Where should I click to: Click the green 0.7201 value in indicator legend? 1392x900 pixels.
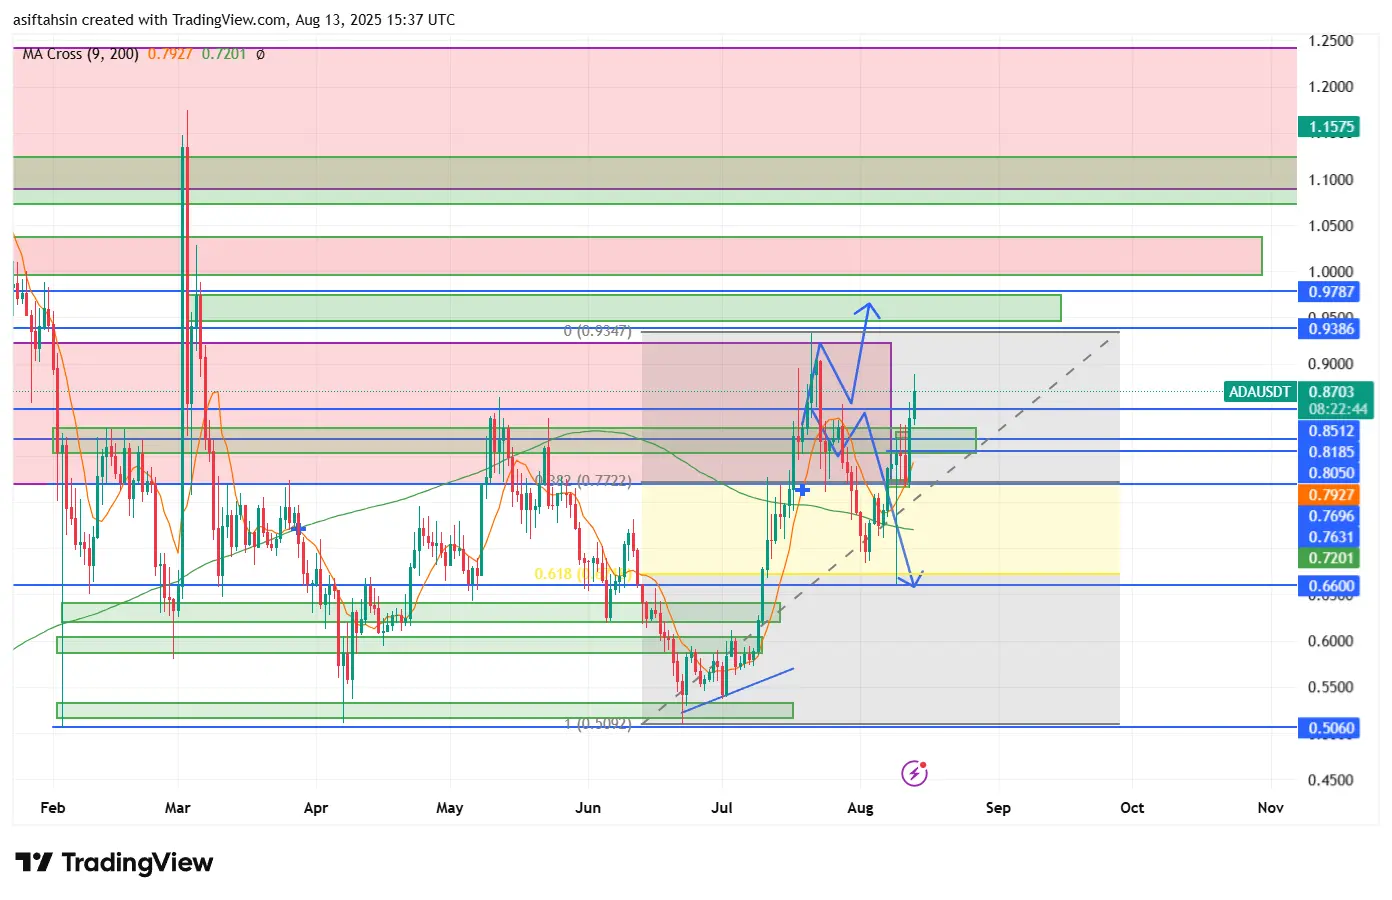[x=224, y=54]
